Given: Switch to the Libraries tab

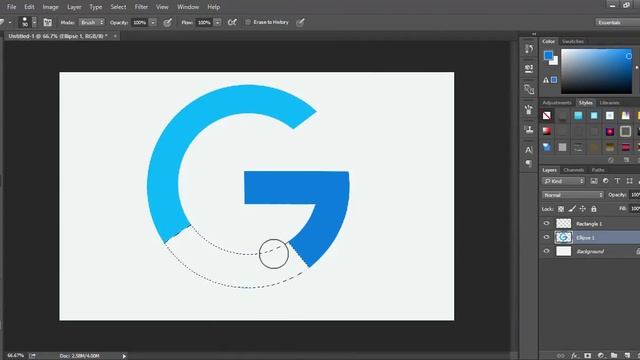Looking at the screenshot, I should pyautogui.click(x=609, y=102).
